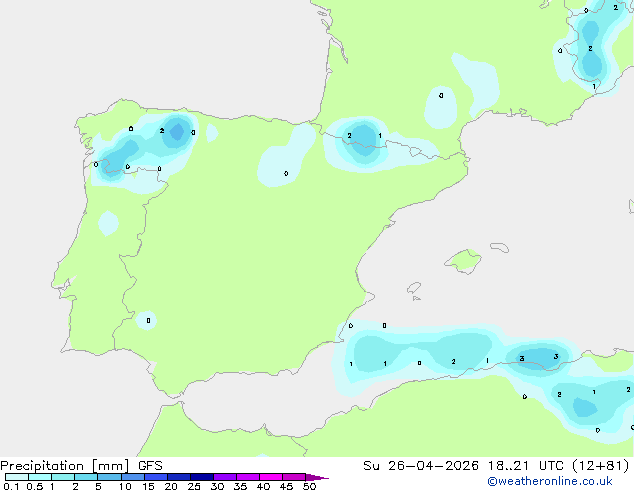Click the 30 to 35 mm purple swatch
Image resolution: width=634 pixels, height=490 pixels.
click(x=224, y=477)
